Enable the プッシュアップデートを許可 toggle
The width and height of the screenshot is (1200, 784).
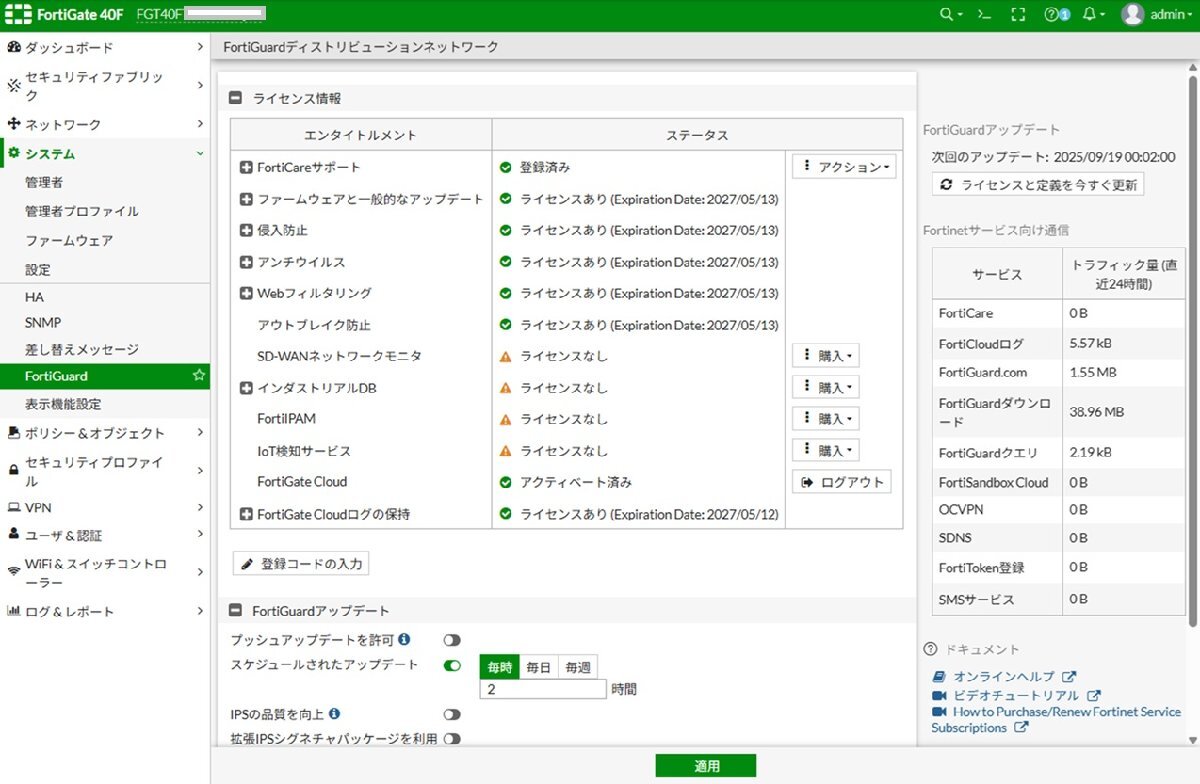pyautogui.click(x=451, y=640)
